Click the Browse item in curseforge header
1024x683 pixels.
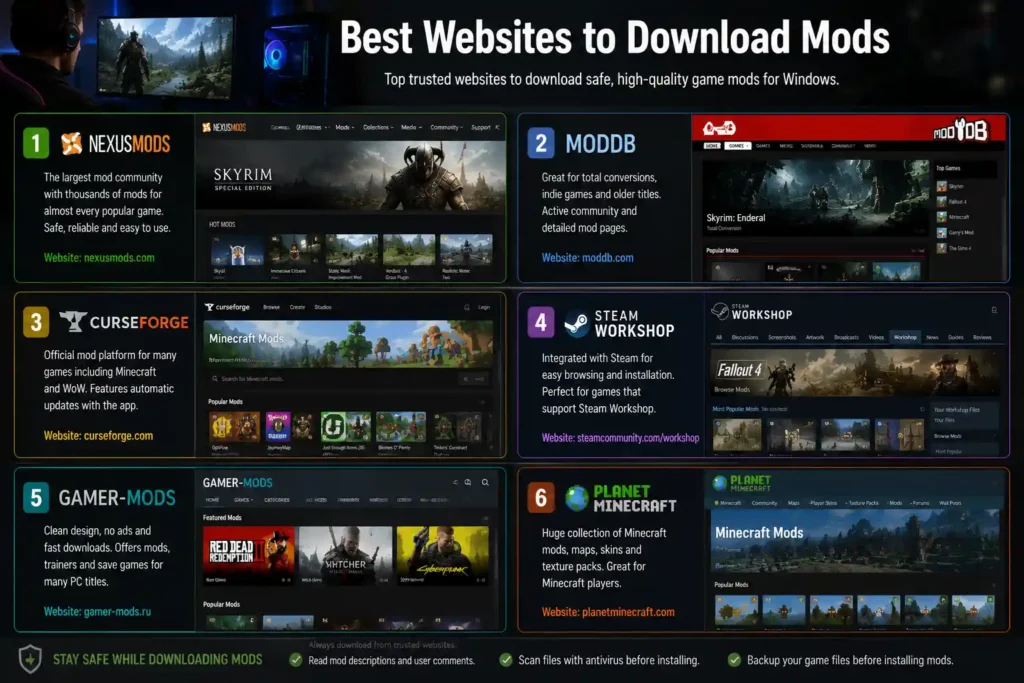point(271,307)
